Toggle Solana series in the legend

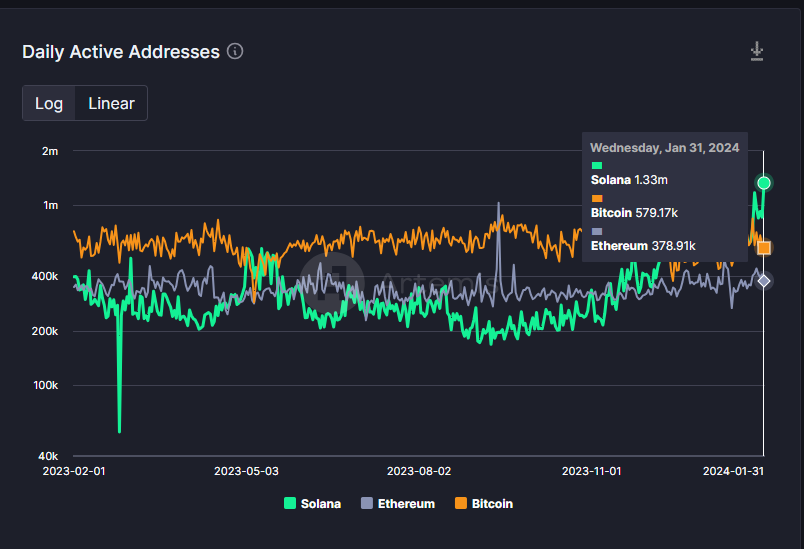pyautogui.click(x=312, y=504)
